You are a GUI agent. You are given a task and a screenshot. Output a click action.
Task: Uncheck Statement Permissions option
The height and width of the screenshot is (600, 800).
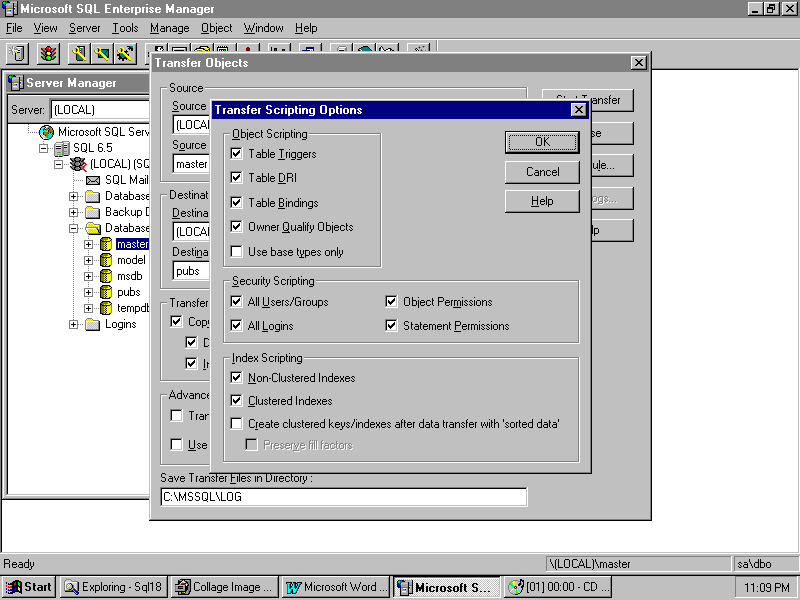tap(392, 326)
